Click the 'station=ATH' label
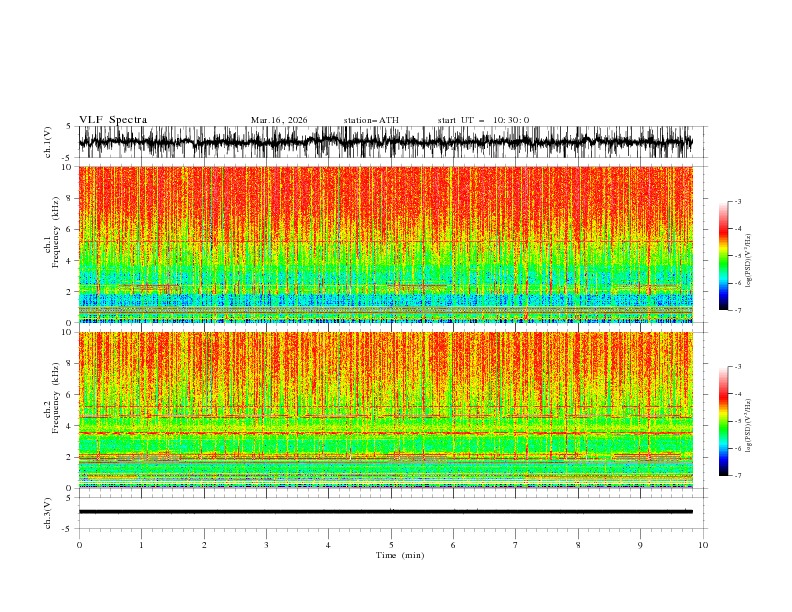 tap(371, 120)
